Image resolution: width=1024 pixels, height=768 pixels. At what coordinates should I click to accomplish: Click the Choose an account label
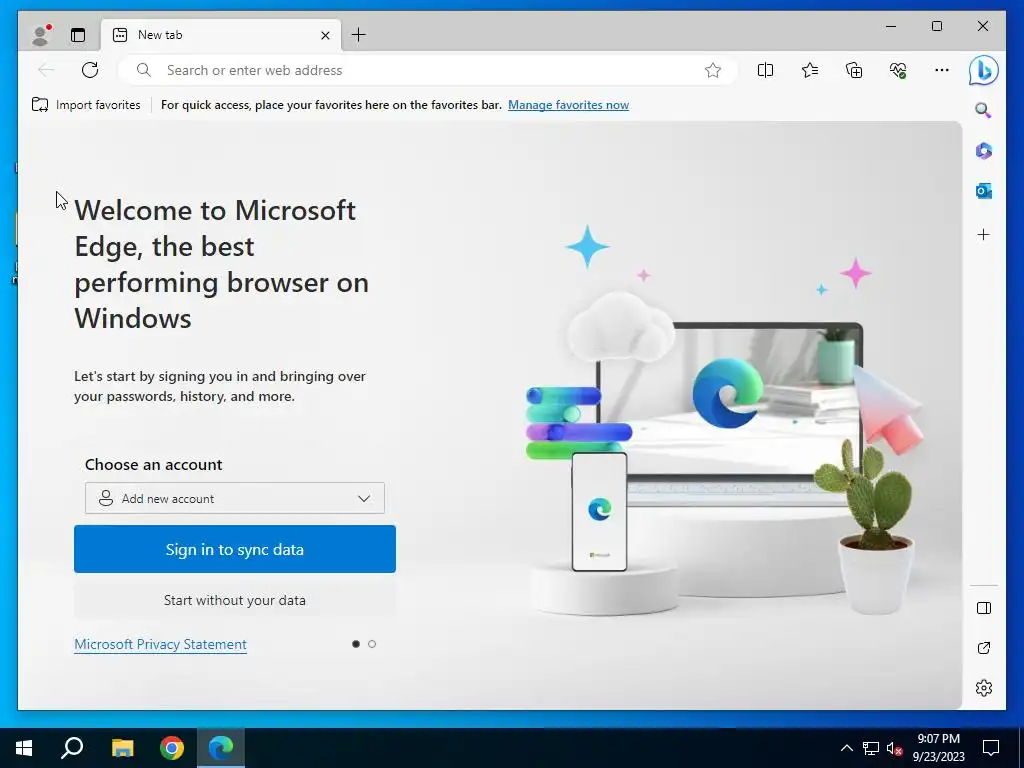point(153,464)
